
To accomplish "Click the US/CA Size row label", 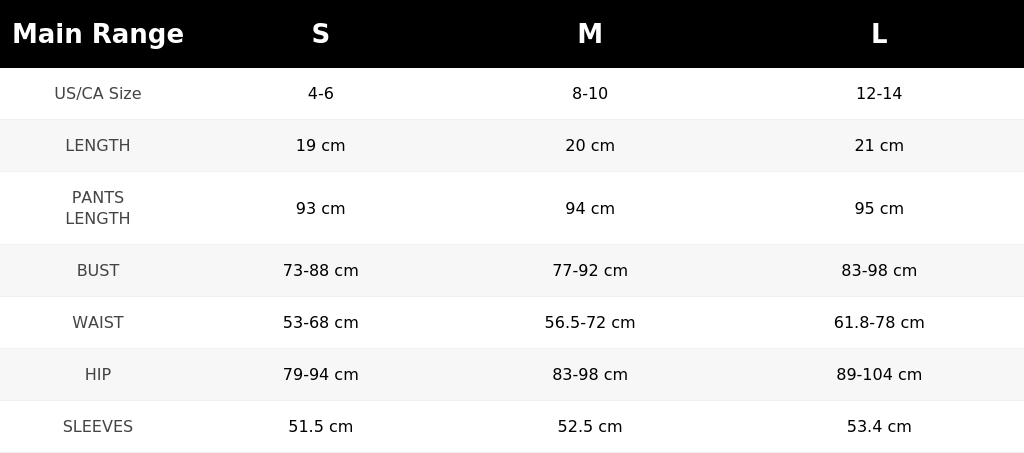I will point(98,93).
